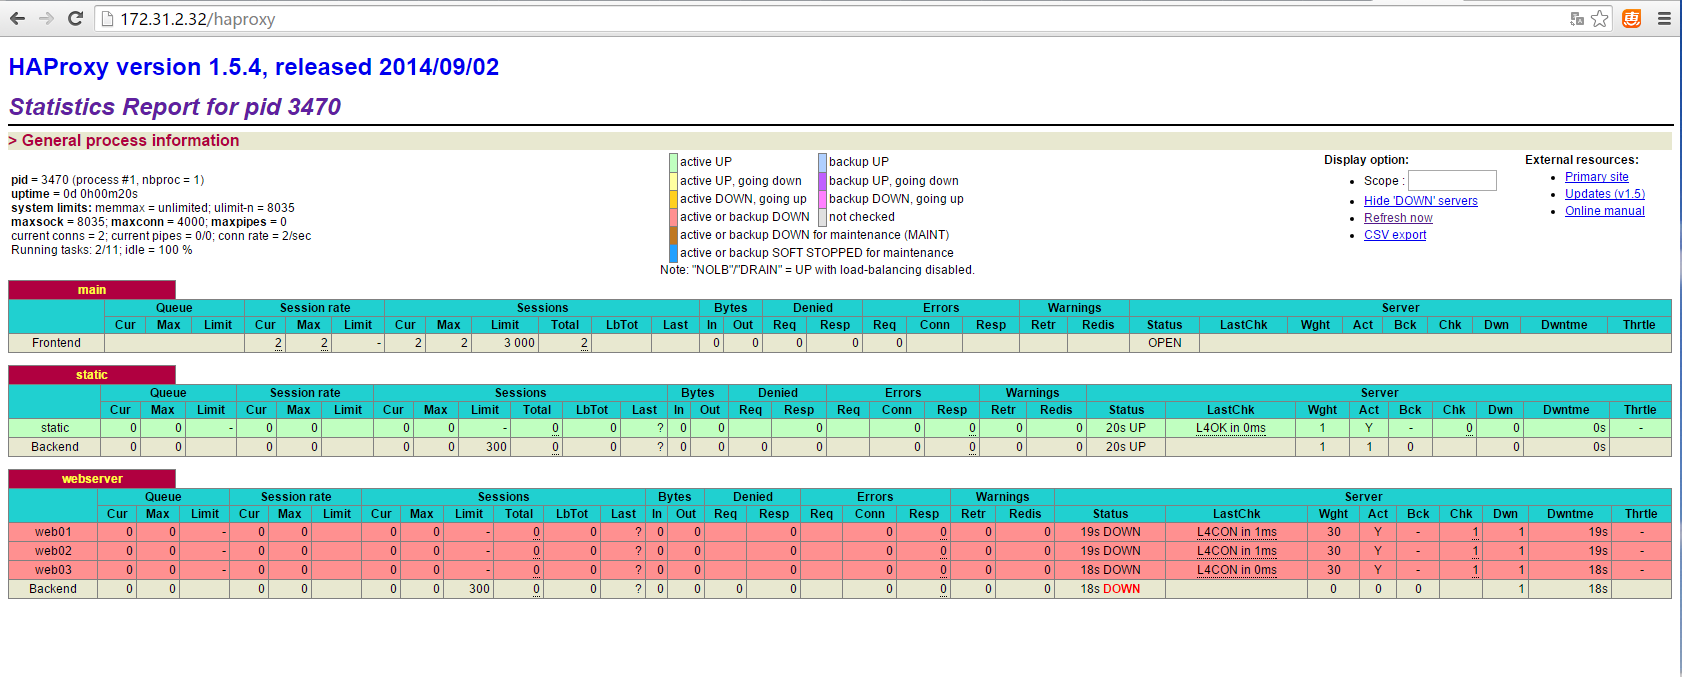This screenshot has width=1682, height=677.
Task: Click the 'External resources:' label
Action: click(x=1582, y=160)
